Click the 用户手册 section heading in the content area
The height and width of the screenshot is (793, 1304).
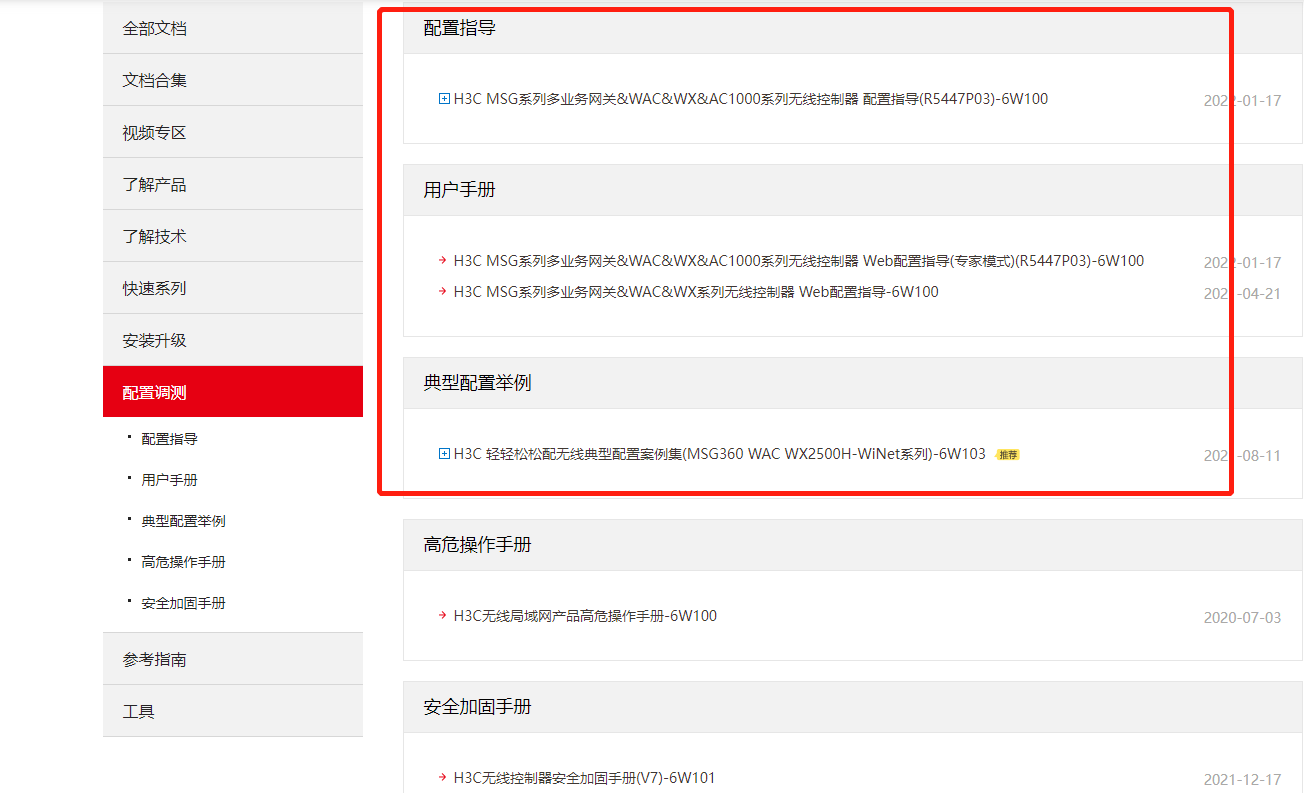click(x=460, y=190)
